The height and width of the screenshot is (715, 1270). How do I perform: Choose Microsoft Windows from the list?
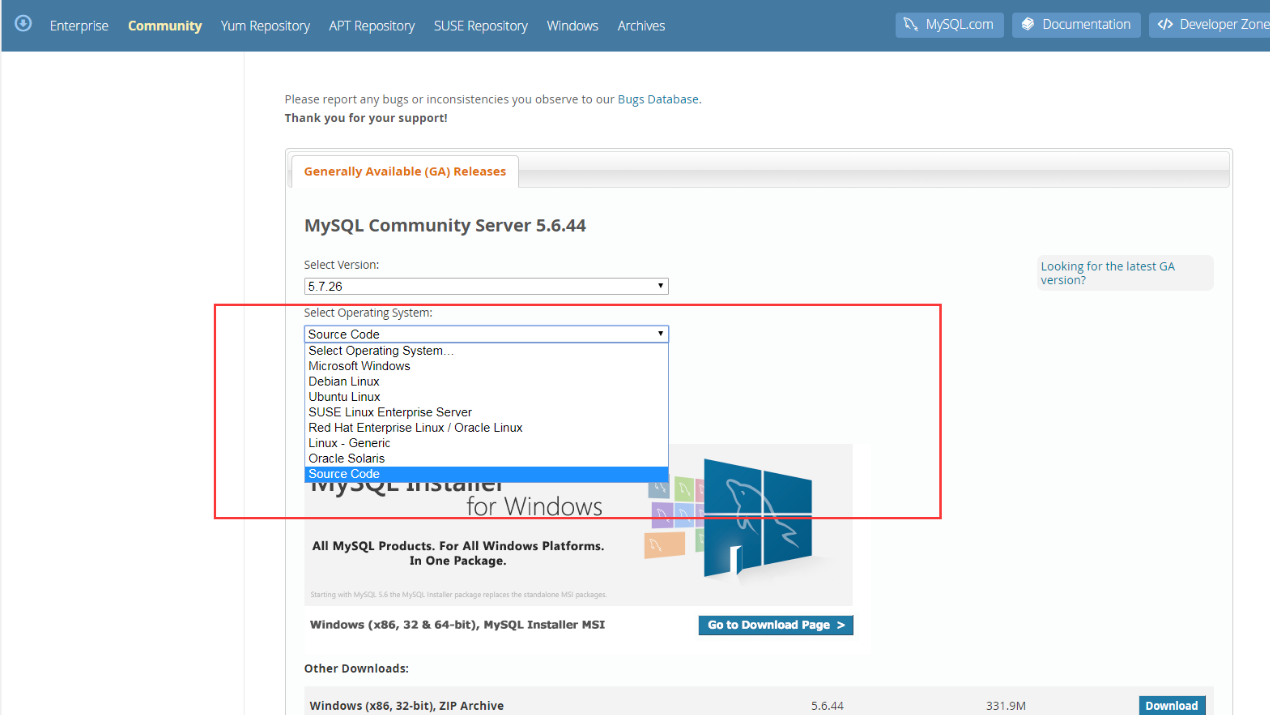(486, 366)
